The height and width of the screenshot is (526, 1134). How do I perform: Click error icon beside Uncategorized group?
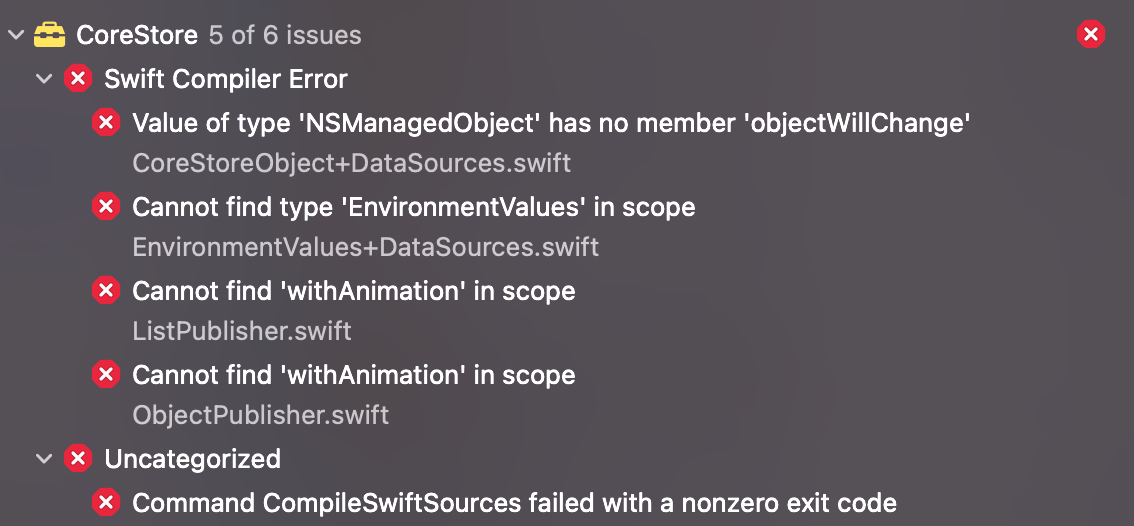pyautogui.click(x=77, y=459)
